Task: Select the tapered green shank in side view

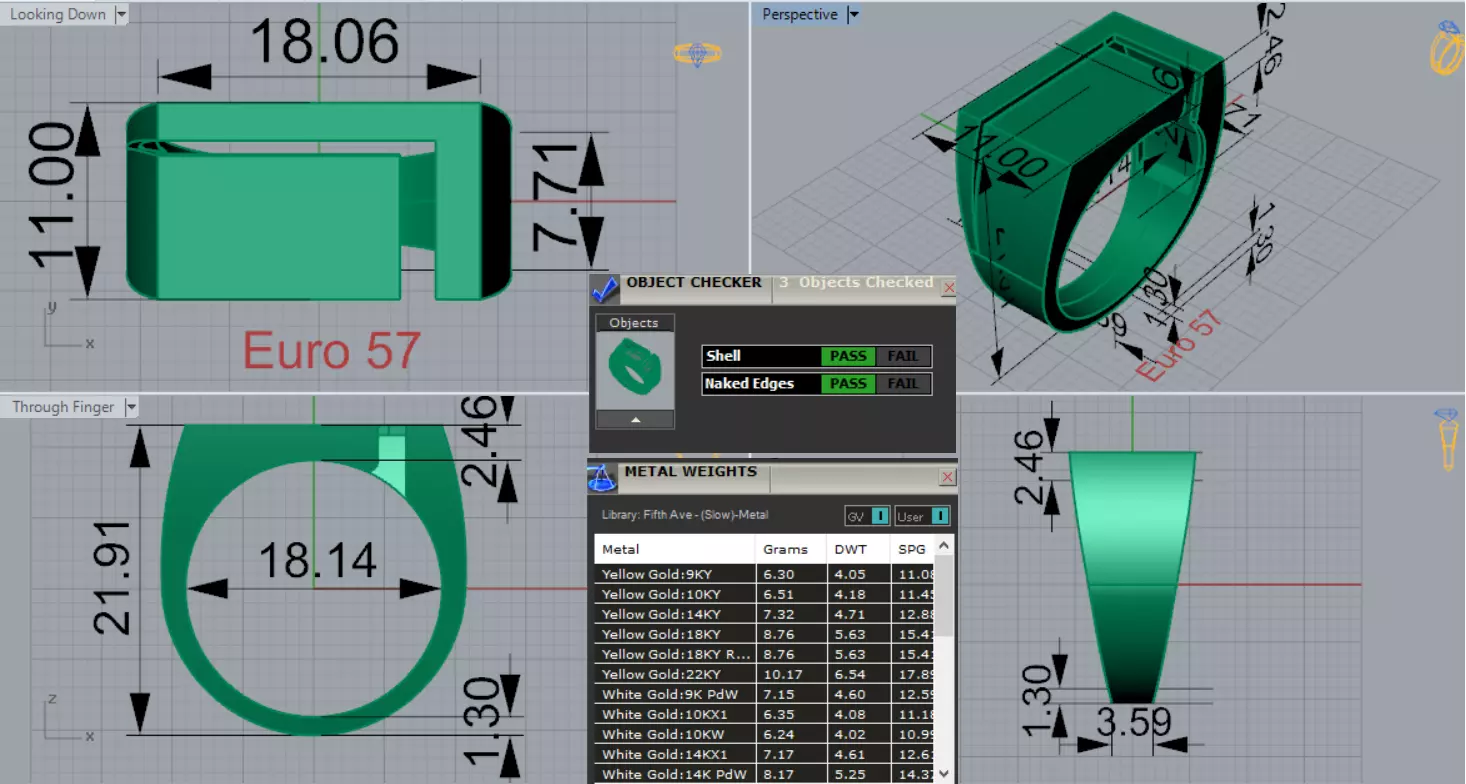Action: pos(1132,578)
